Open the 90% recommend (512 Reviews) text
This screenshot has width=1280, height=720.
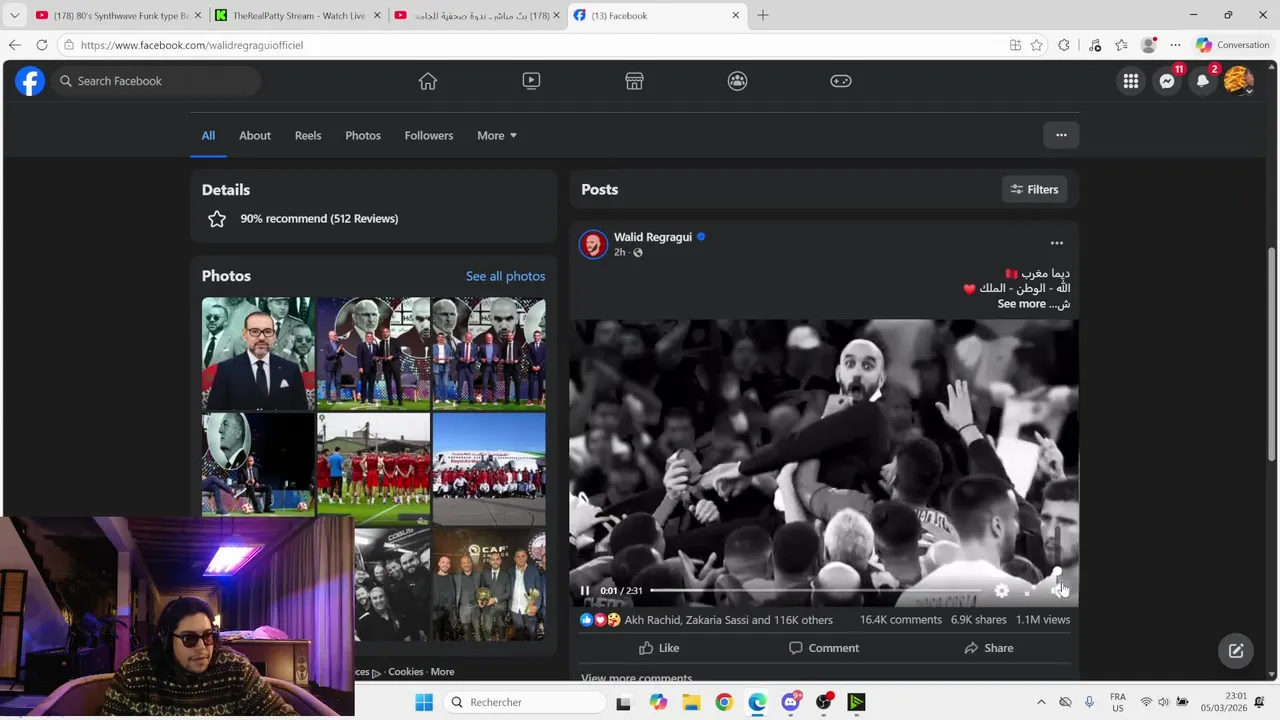pos(319,218)
